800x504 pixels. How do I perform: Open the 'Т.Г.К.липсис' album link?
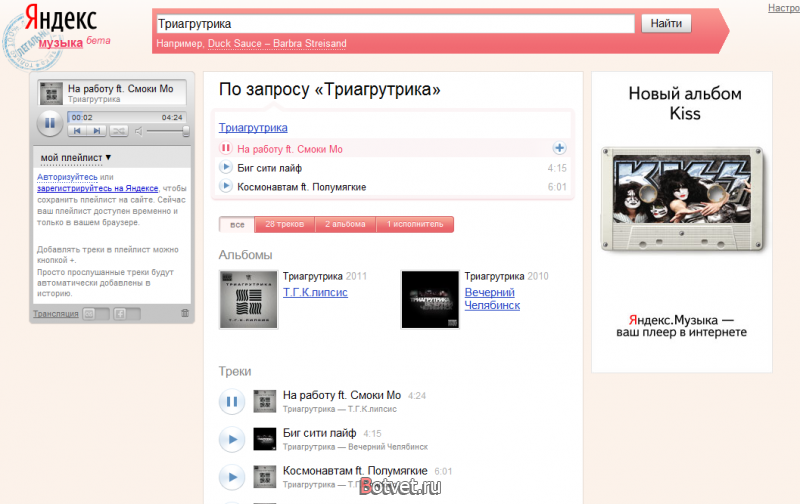315,292
